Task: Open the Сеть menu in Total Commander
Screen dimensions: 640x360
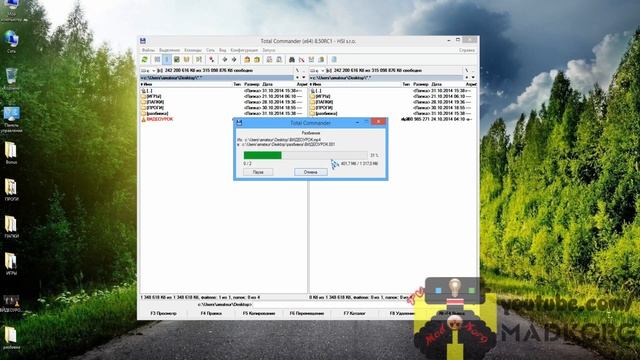Action: point(210,50)
